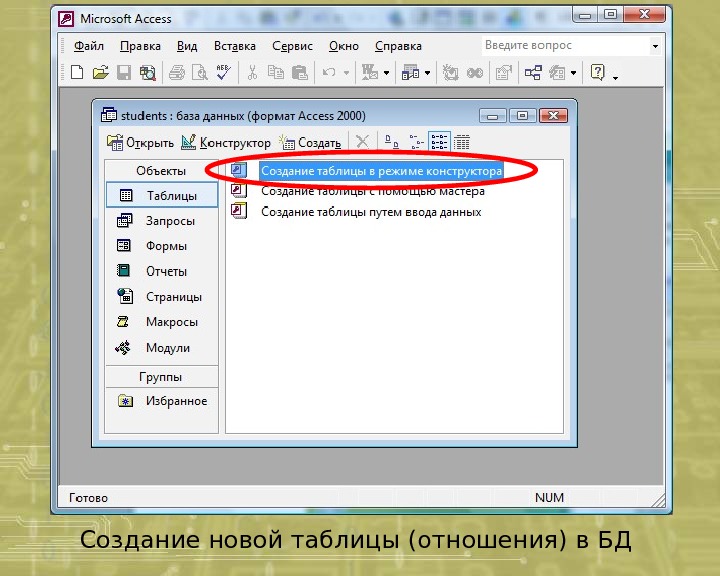The image size is (720, 576).
Task: Switch to Details view
Action: coord(461,142)
